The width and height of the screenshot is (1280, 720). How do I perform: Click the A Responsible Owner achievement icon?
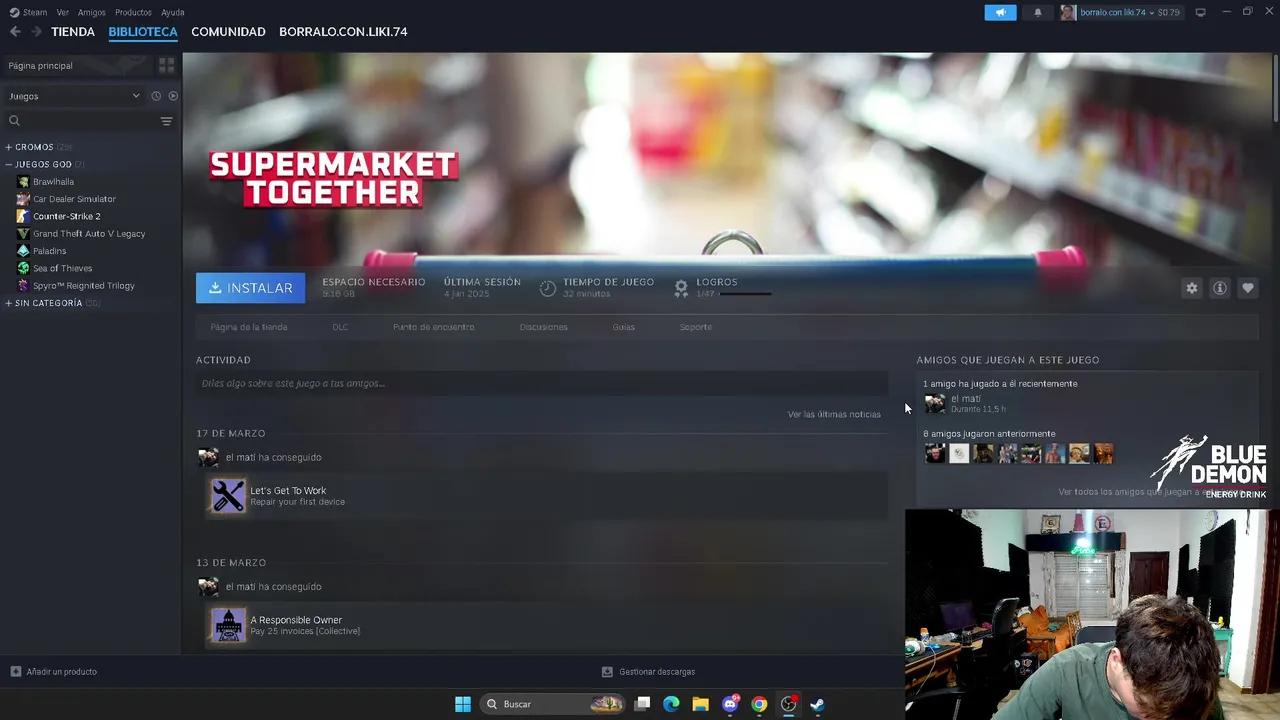pyautogui.click(x=228, y=625)
